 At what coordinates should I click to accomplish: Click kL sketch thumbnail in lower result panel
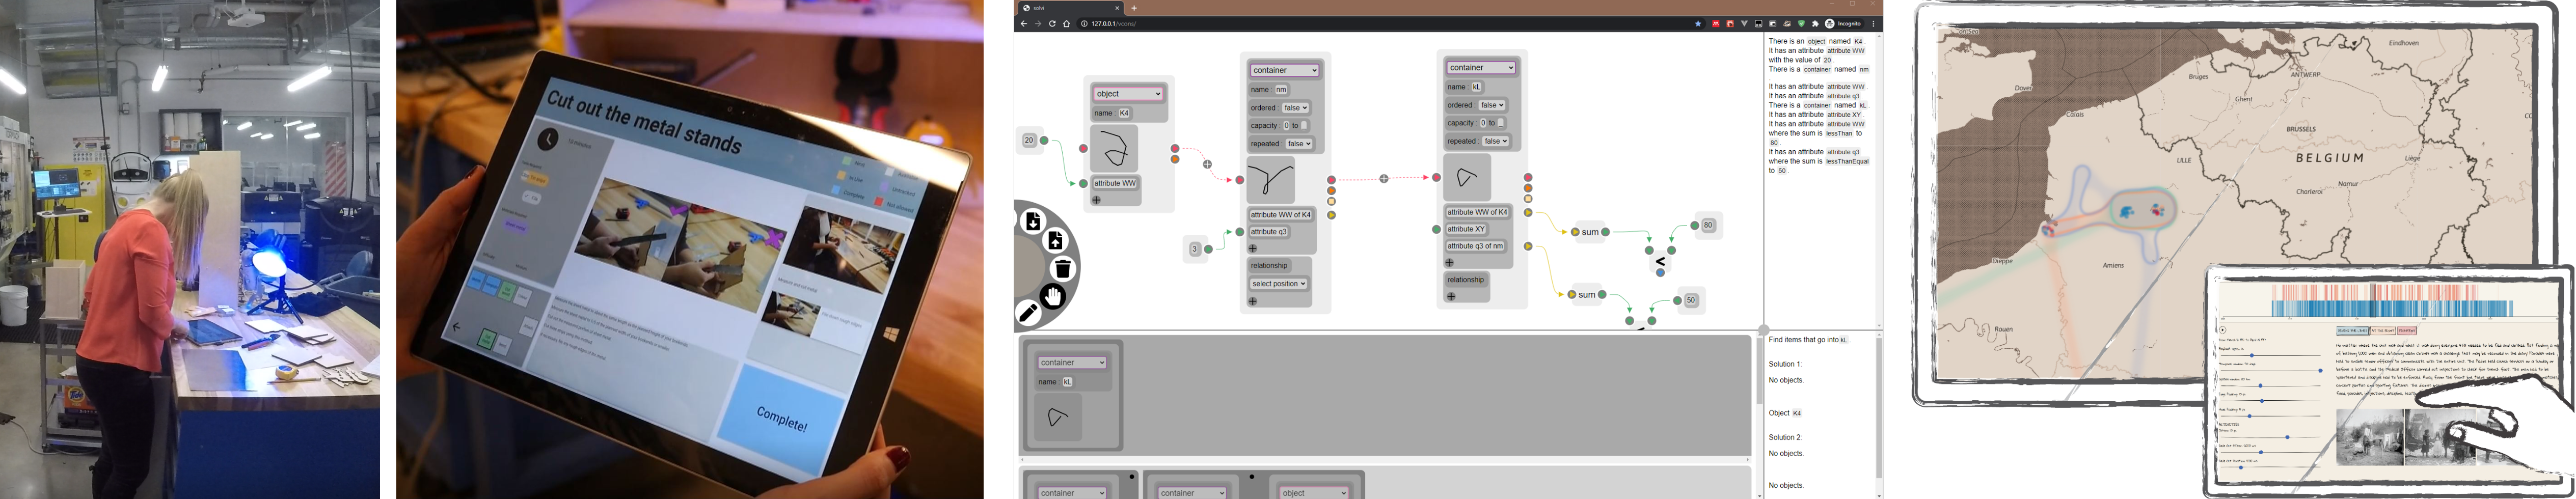[1058, 417]
